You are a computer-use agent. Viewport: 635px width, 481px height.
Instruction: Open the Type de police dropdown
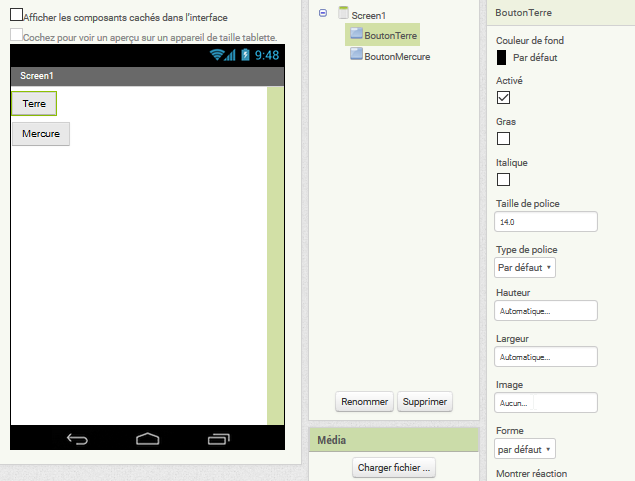pos(525,268)
